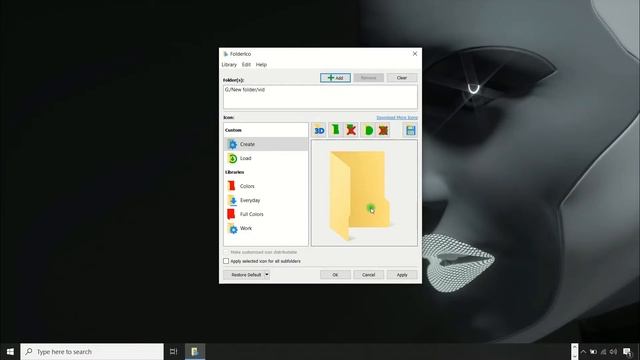Click the taskbar tray scroll arrows
The width and height of the screenshot is (640, 360).
pos(574,351)
